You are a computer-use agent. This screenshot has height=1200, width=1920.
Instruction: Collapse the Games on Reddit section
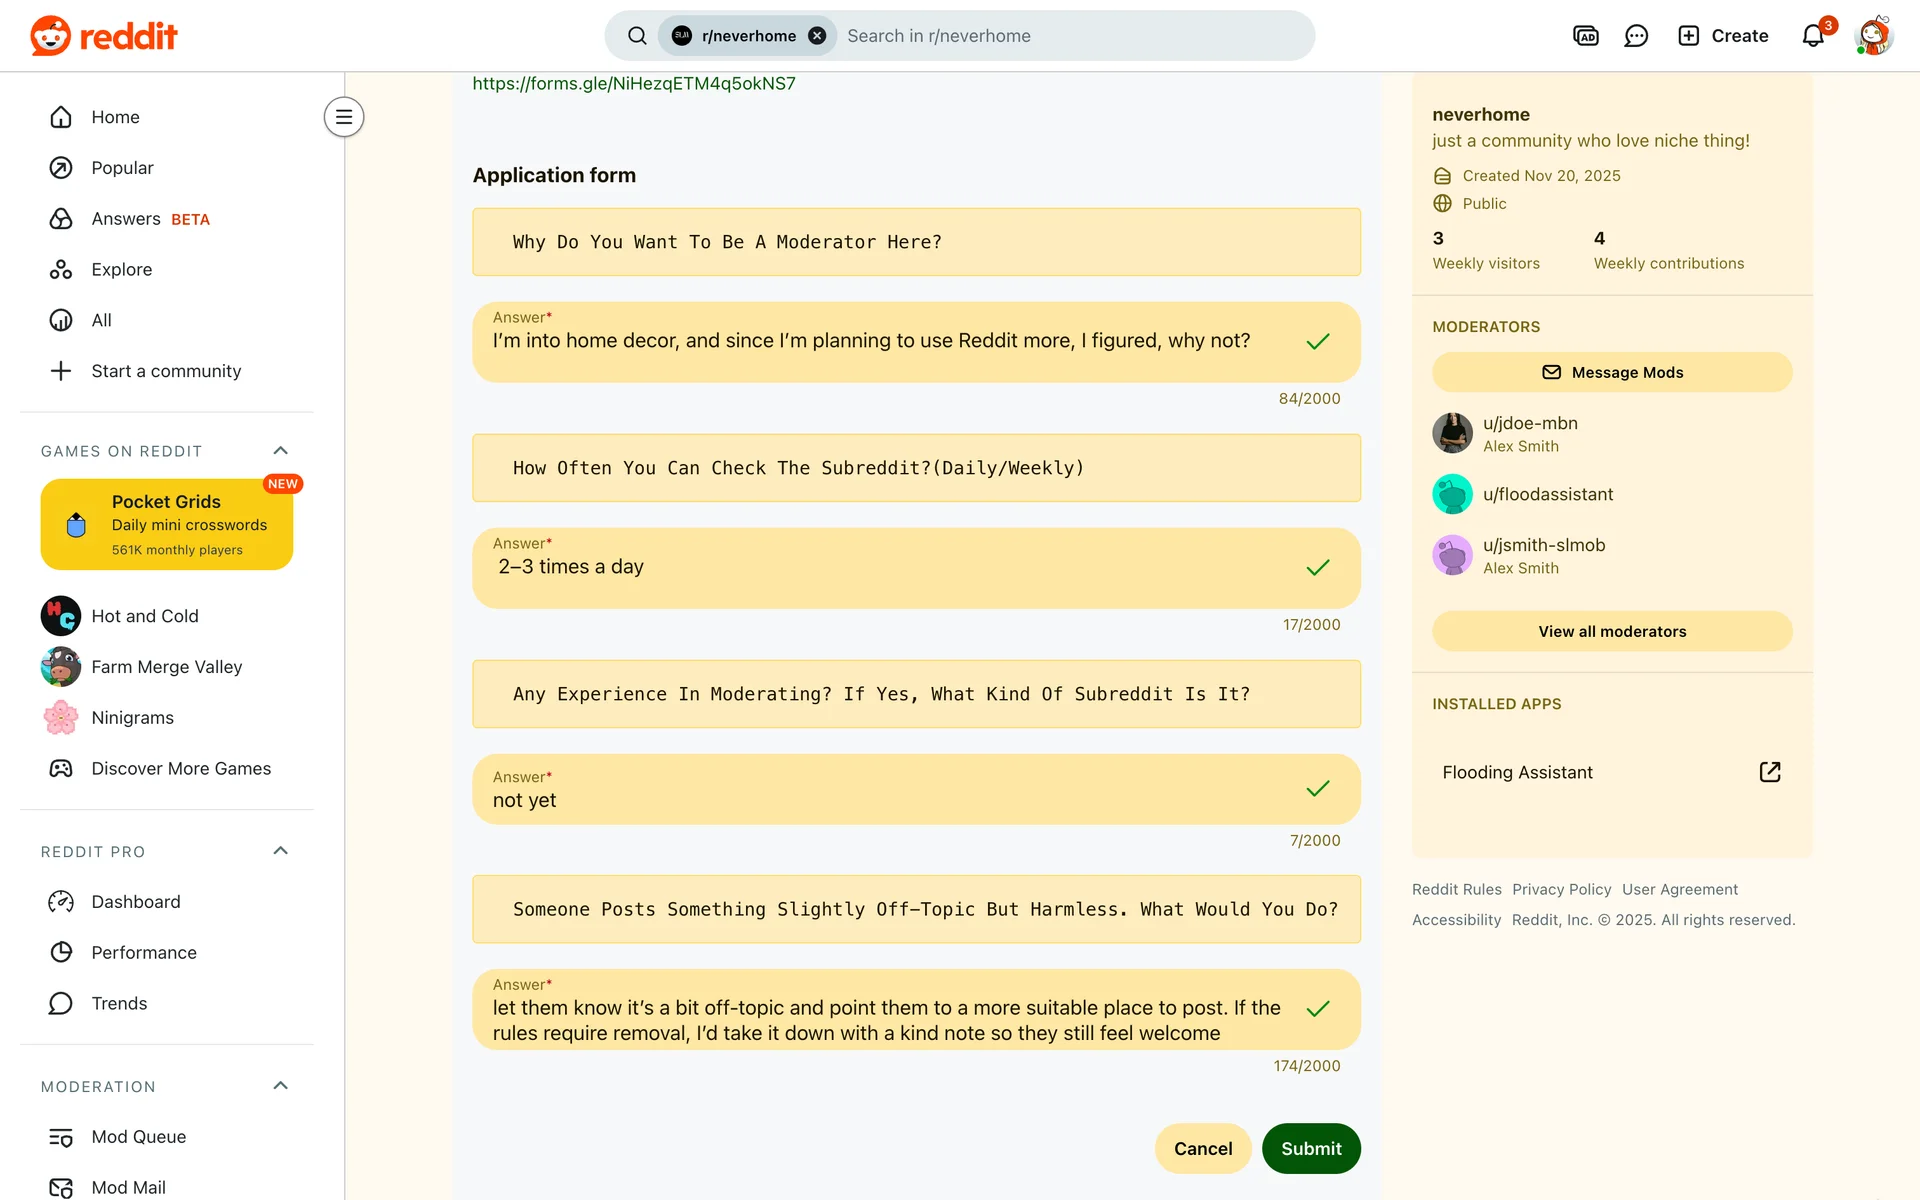pos(281,451)
